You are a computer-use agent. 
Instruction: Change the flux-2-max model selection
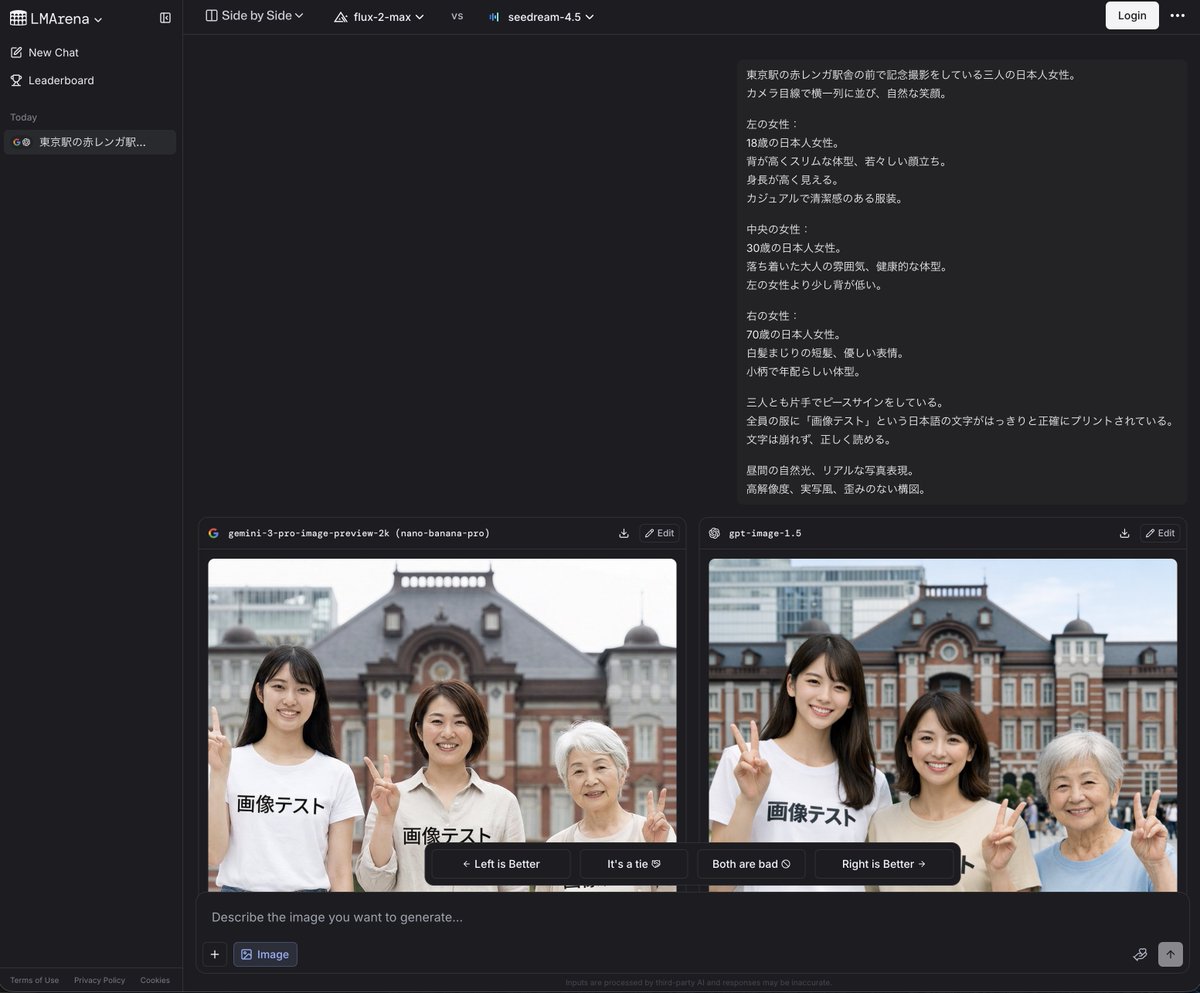tap(379, 16)
